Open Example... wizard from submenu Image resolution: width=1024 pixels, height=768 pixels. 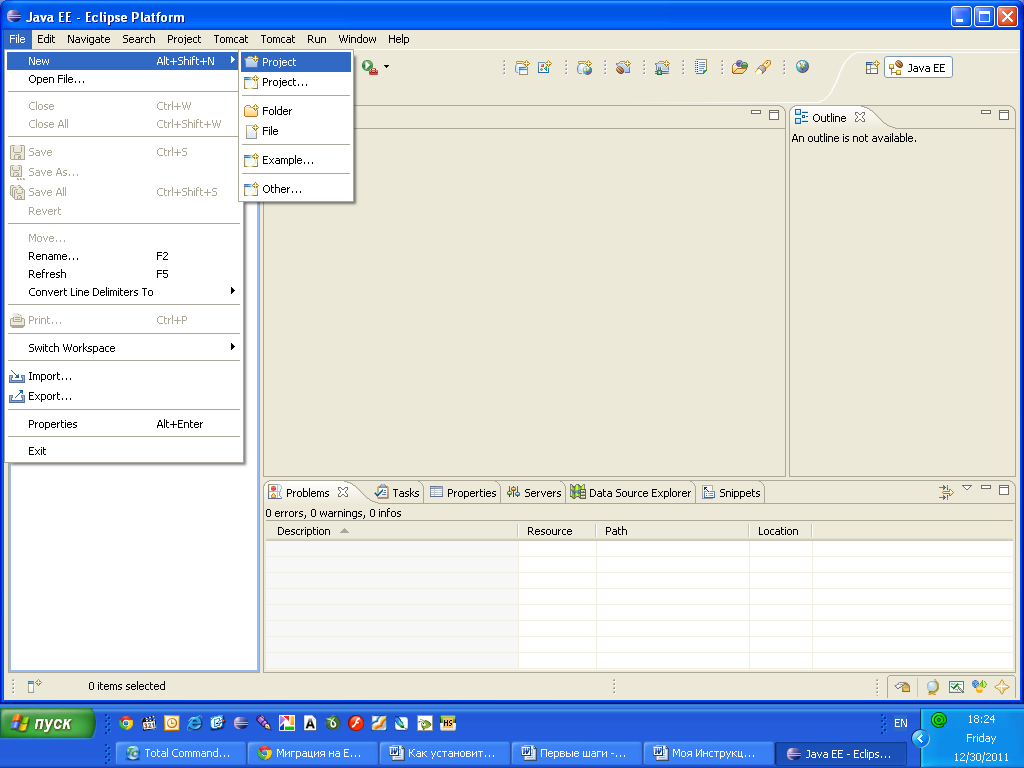296,160
